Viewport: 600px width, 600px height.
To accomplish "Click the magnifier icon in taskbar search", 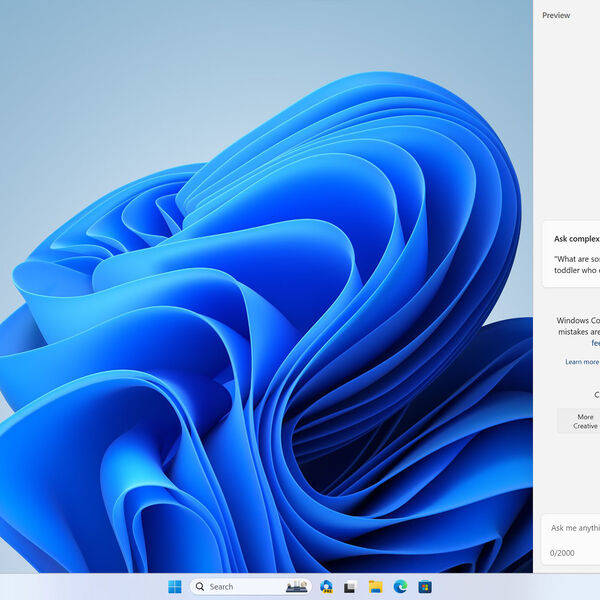I will point(200,587).
